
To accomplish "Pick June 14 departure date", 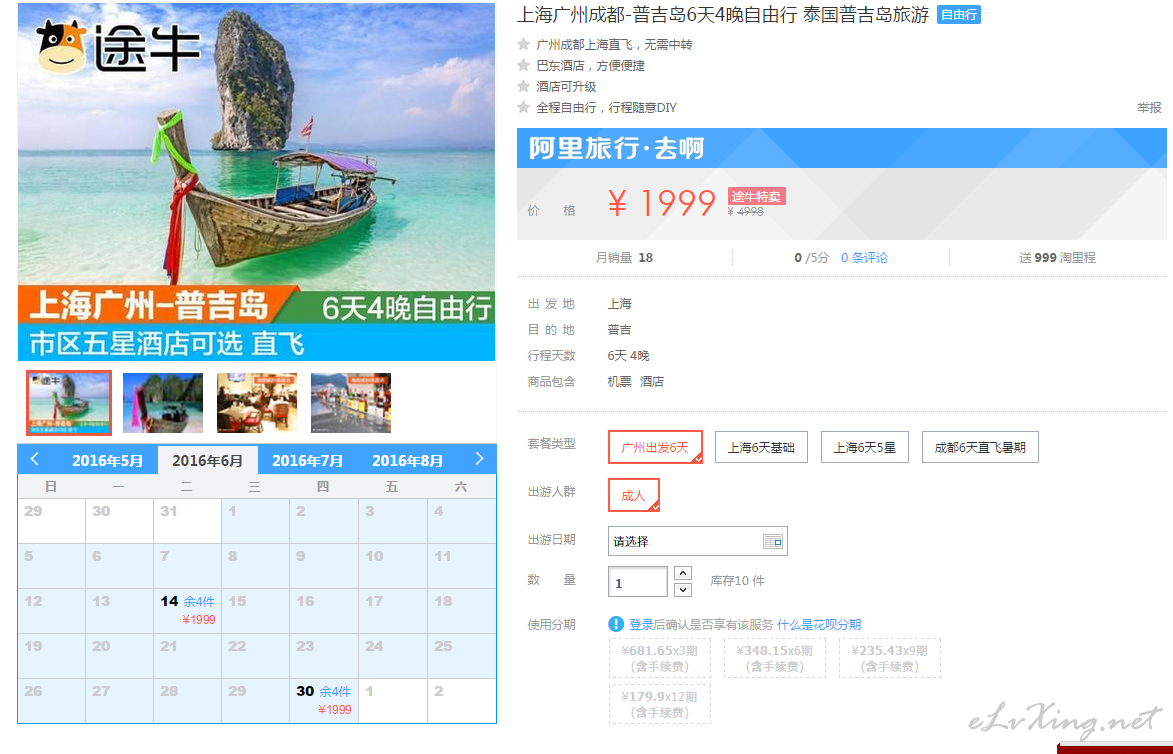I will pyautogui.click(x=187, y=610).
